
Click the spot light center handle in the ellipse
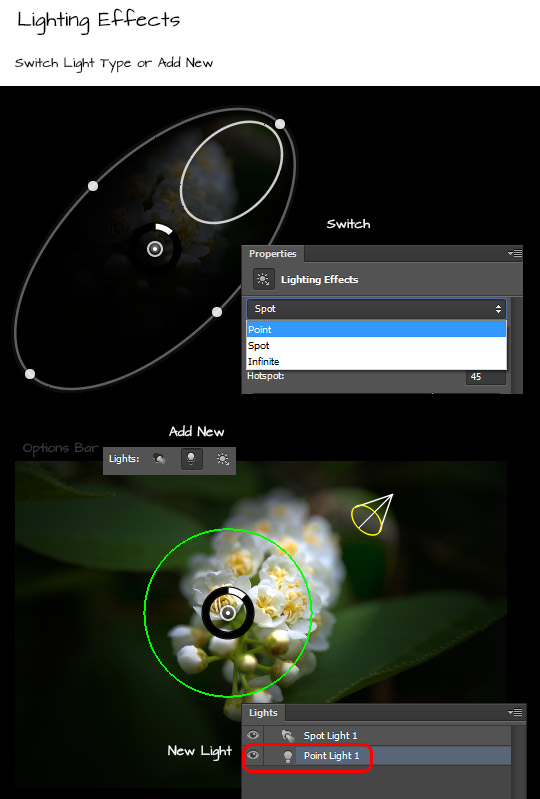point(155,249)
